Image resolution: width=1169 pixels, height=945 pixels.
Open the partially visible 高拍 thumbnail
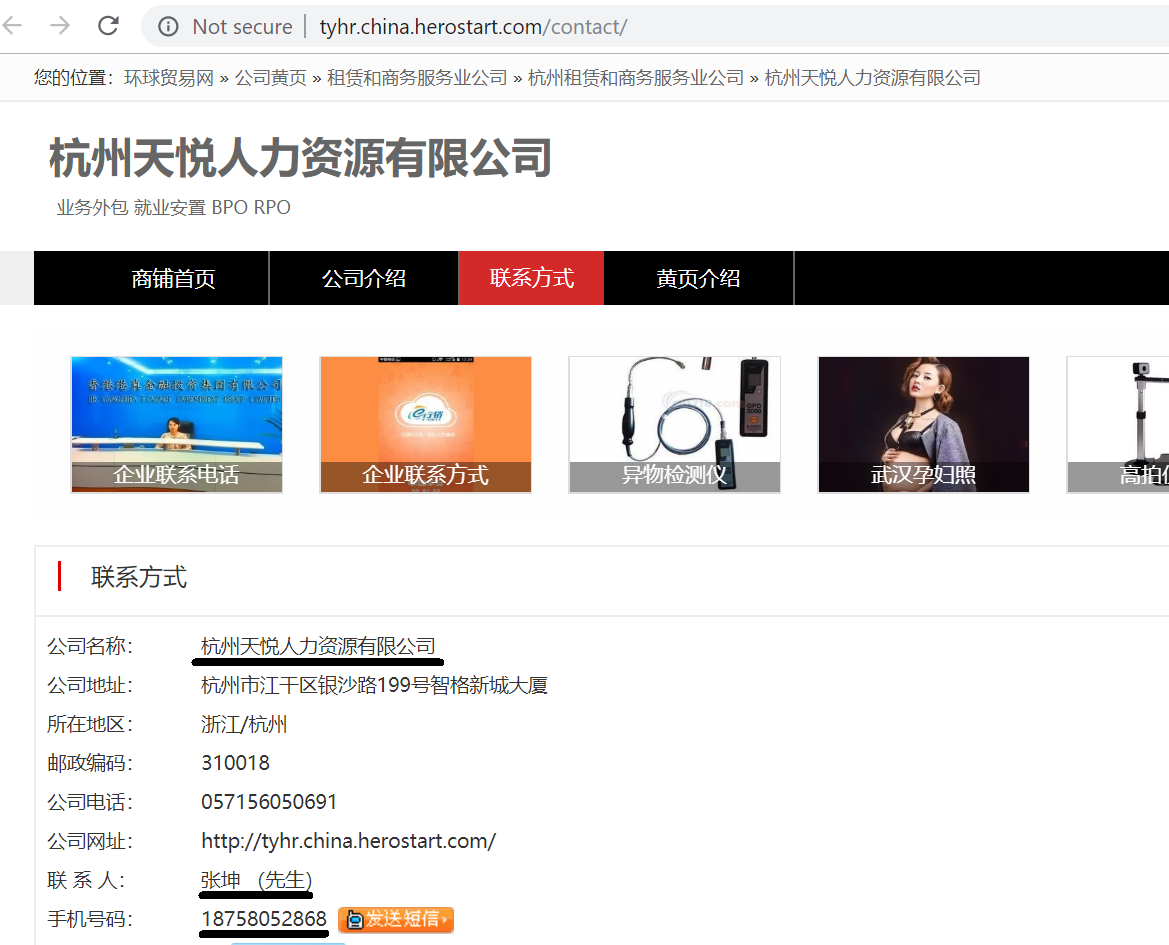(x=1118, y=424)
